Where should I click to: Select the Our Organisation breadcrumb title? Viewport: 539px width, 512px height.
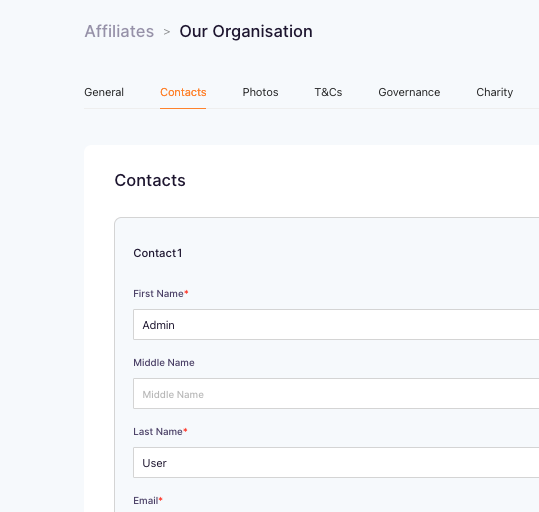246,32
